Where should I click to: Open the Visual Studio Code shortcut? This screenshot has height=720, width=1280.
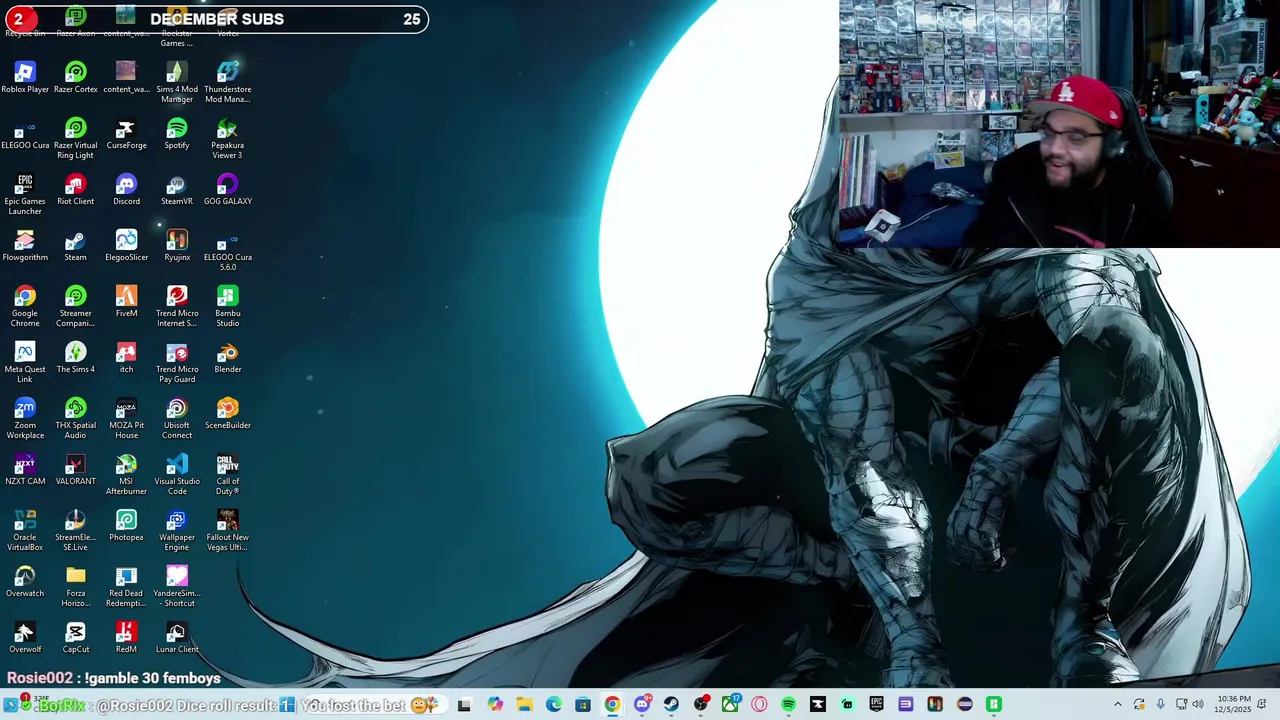177,474
